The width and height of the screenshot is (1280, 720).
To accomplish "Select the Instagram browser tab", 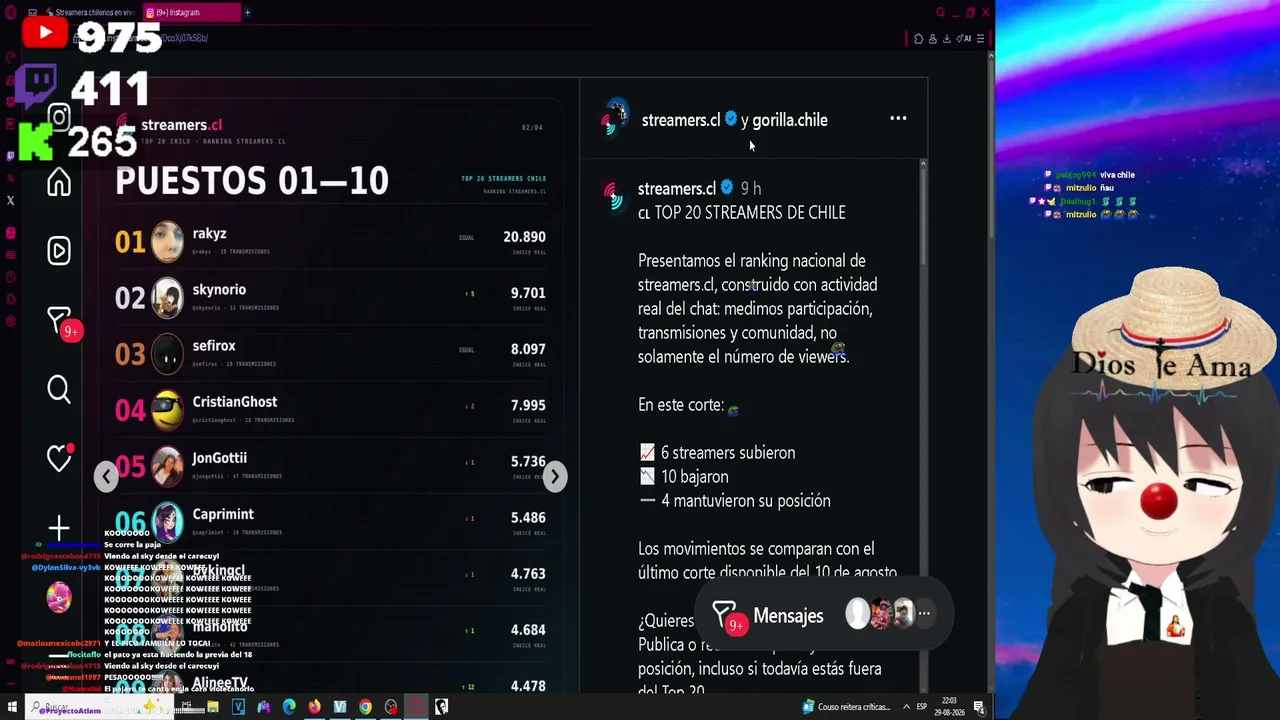I will (x=192, y=13).
